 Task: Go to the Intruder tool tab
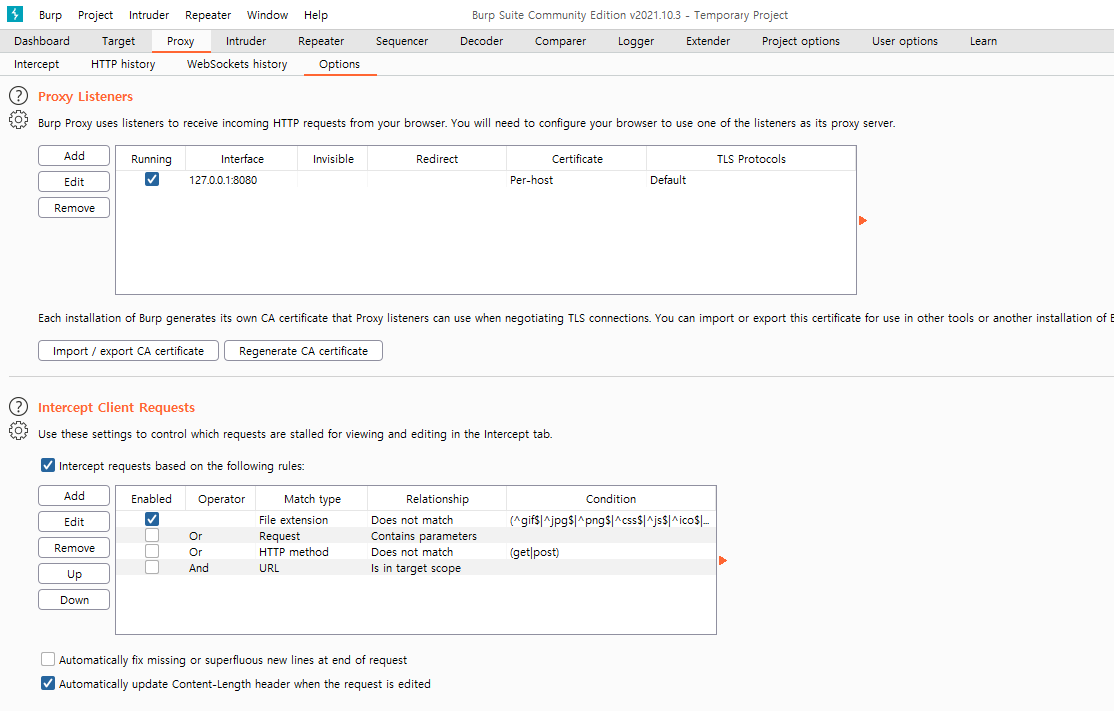click(246, 41)
